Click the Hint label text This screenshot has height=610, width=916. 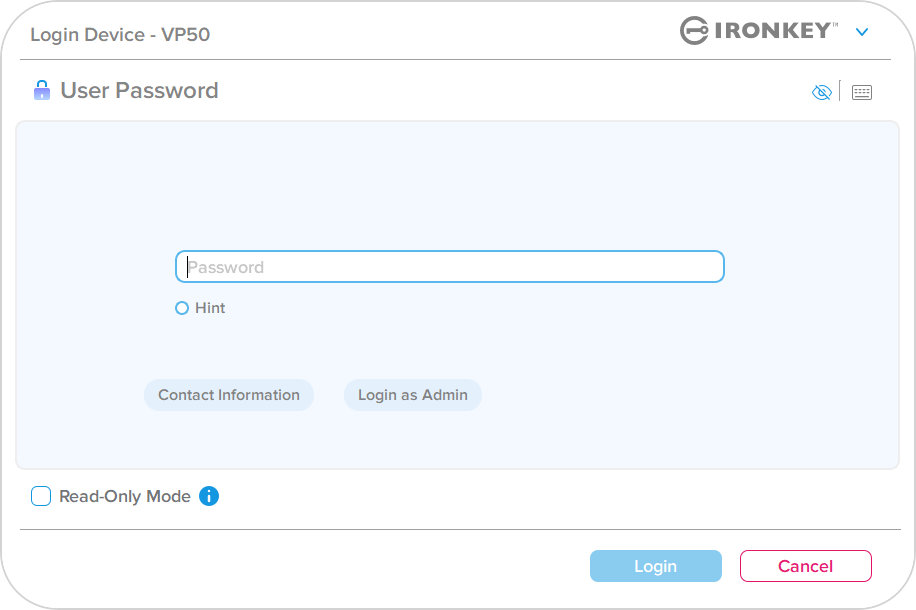(210, 308)
